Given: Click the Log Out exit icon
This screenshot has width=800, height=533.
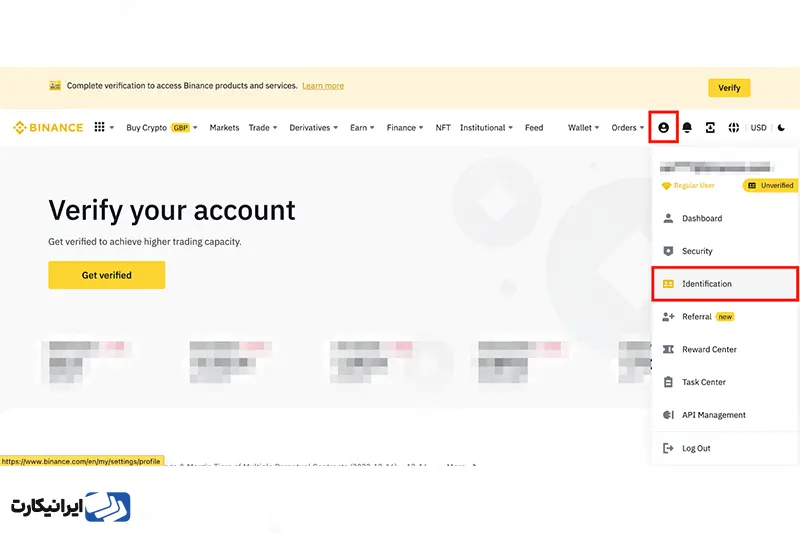Looking at the screenshot, I should 668,448.
